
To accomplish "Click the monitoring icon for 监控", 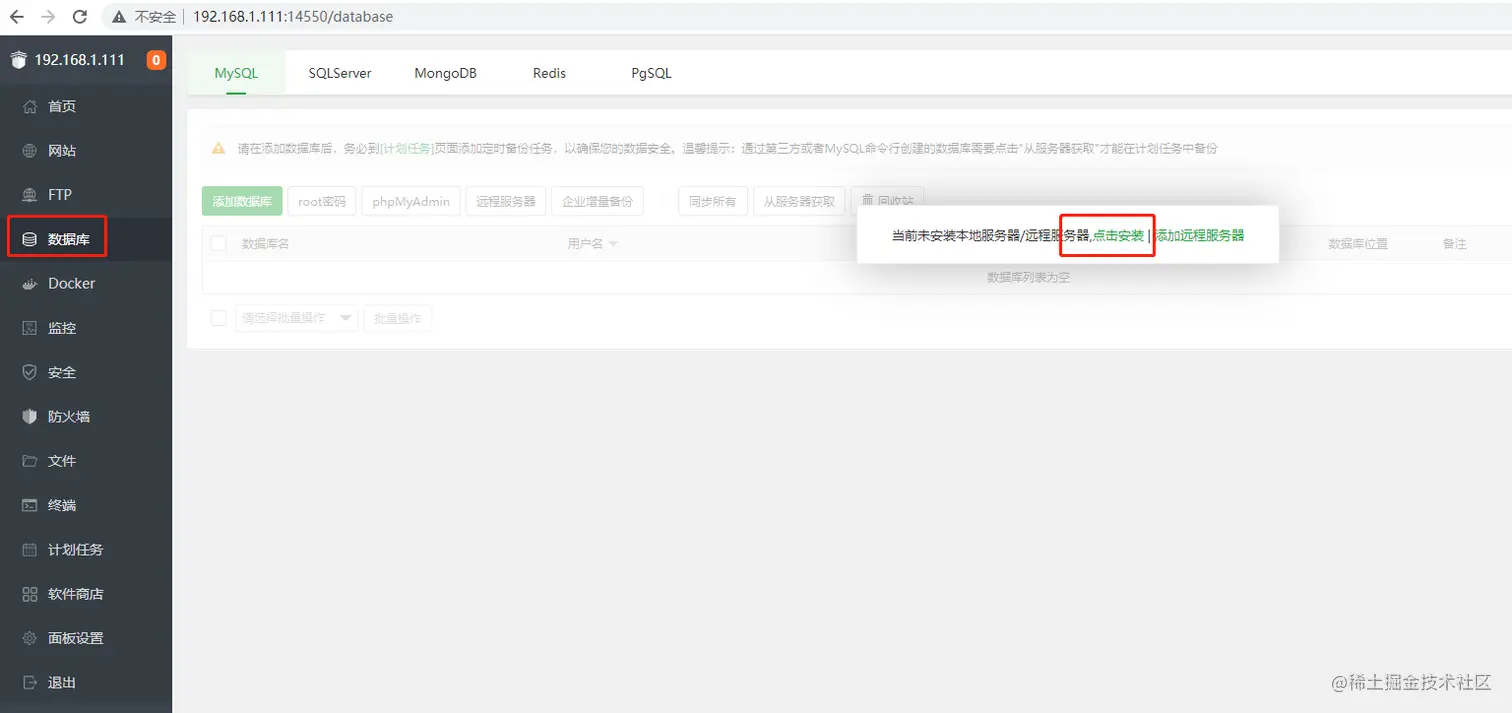I will click(x=30, y=328).
